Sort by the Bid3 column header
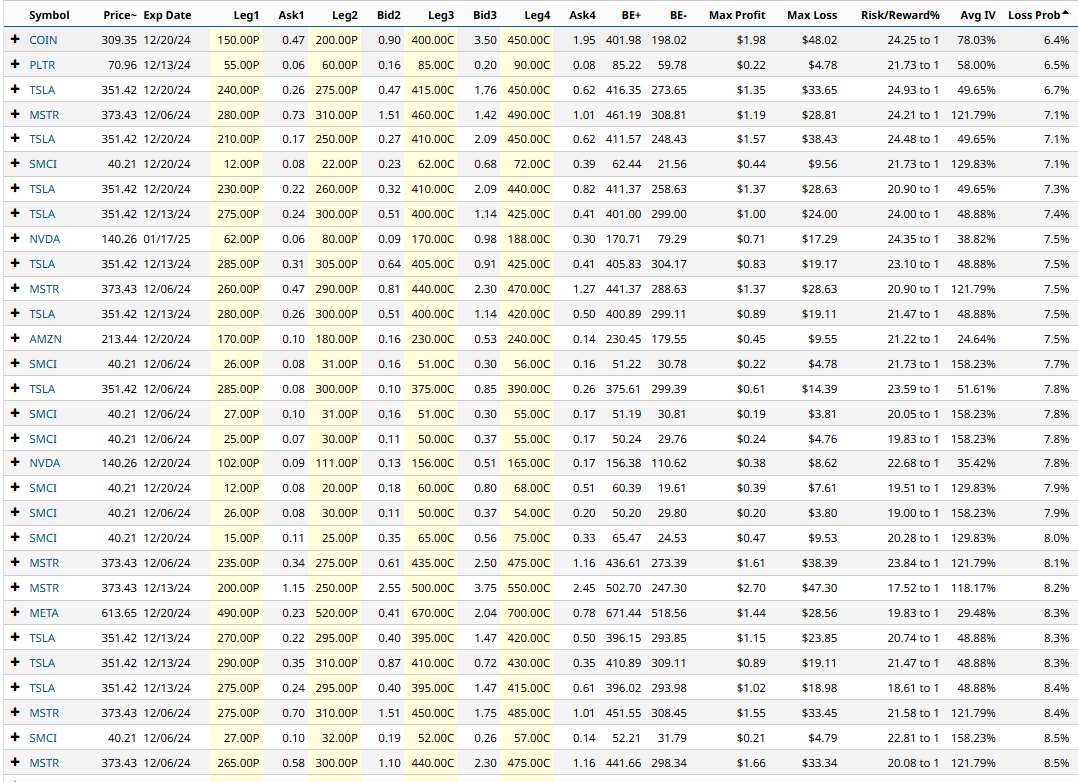Image resolution: width=1078 pixels, height=782 pixels. [485, 15]
